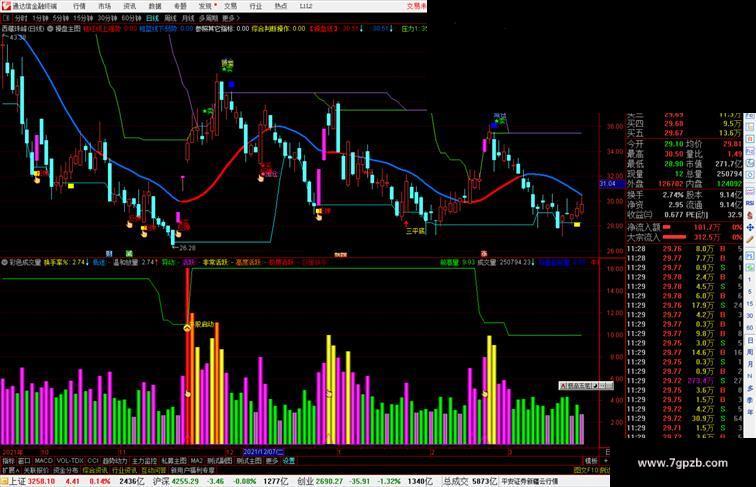This screenshot has width=756, height=487.
Task: Click the 月 monthly sidebar shortcut
Action: click(x=750, y=364)
